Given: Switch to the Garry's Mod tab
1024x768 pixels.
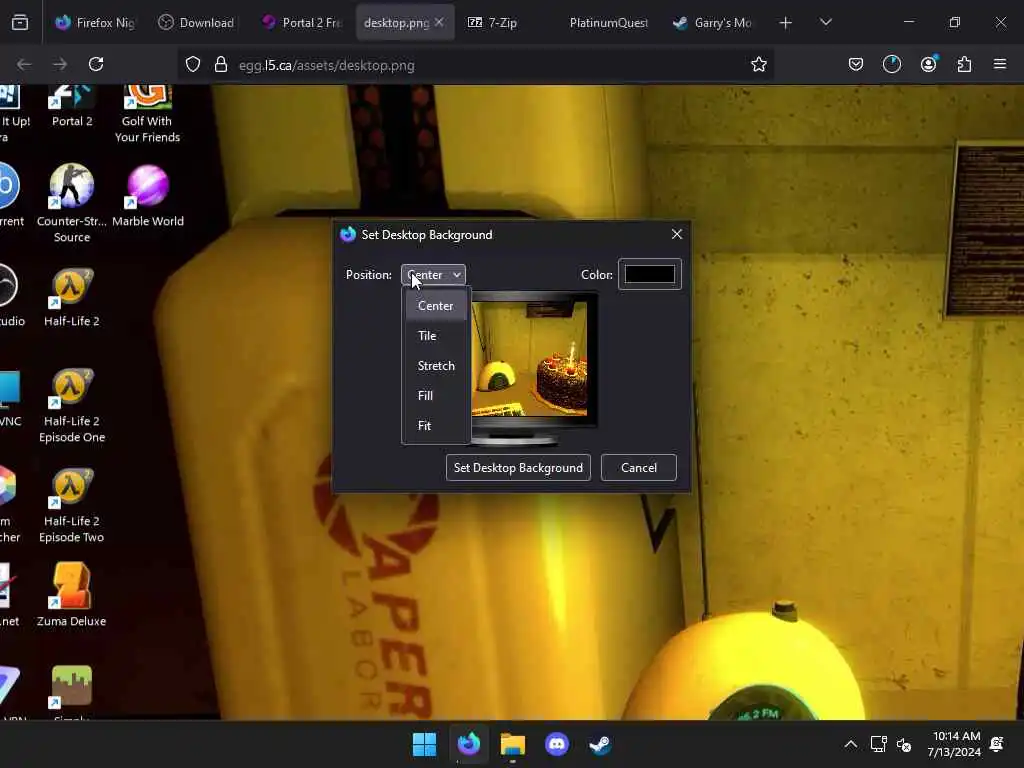Looking at the screenshot, I should pyautogui.click(x=713, y=23).
